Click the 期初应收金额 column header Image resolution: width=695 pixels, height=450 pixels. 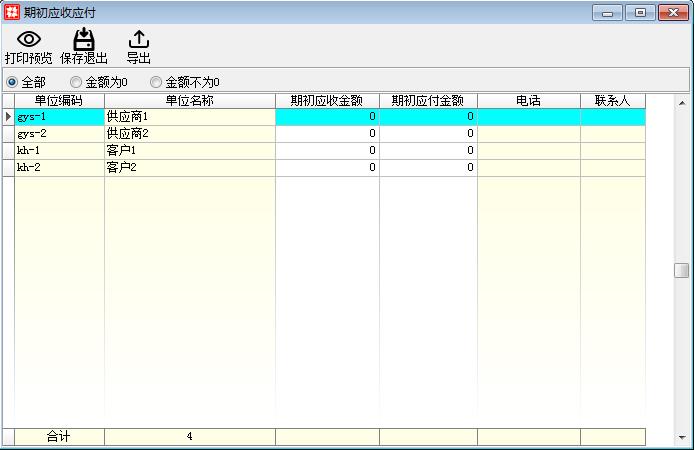[x=327, y=101]
